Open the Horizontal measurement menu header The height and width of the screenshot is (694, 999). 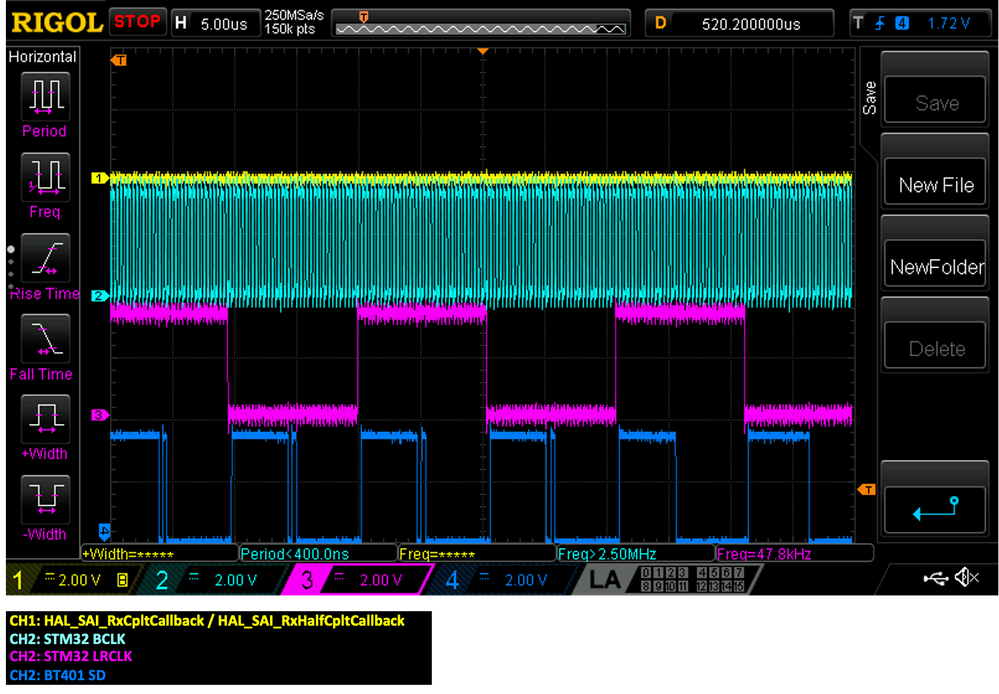click(43, 57)
